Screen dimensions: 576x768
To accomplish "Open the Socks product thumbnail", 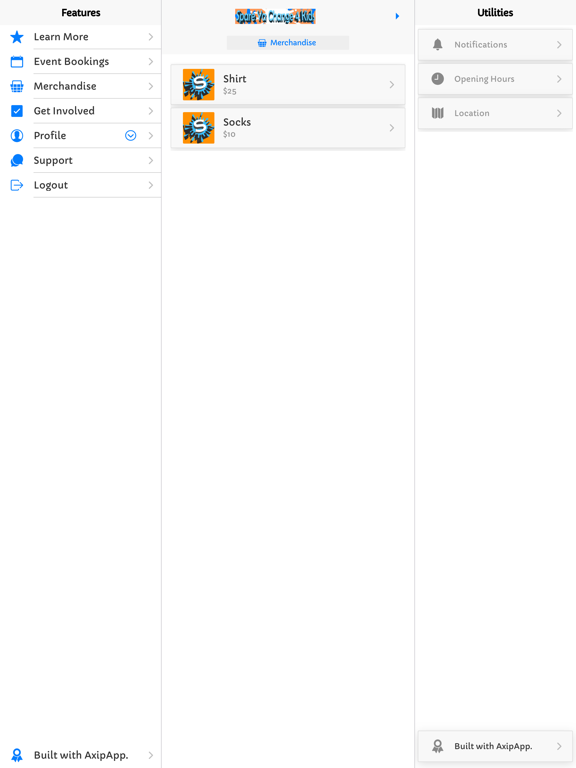I will coord(198,128).
